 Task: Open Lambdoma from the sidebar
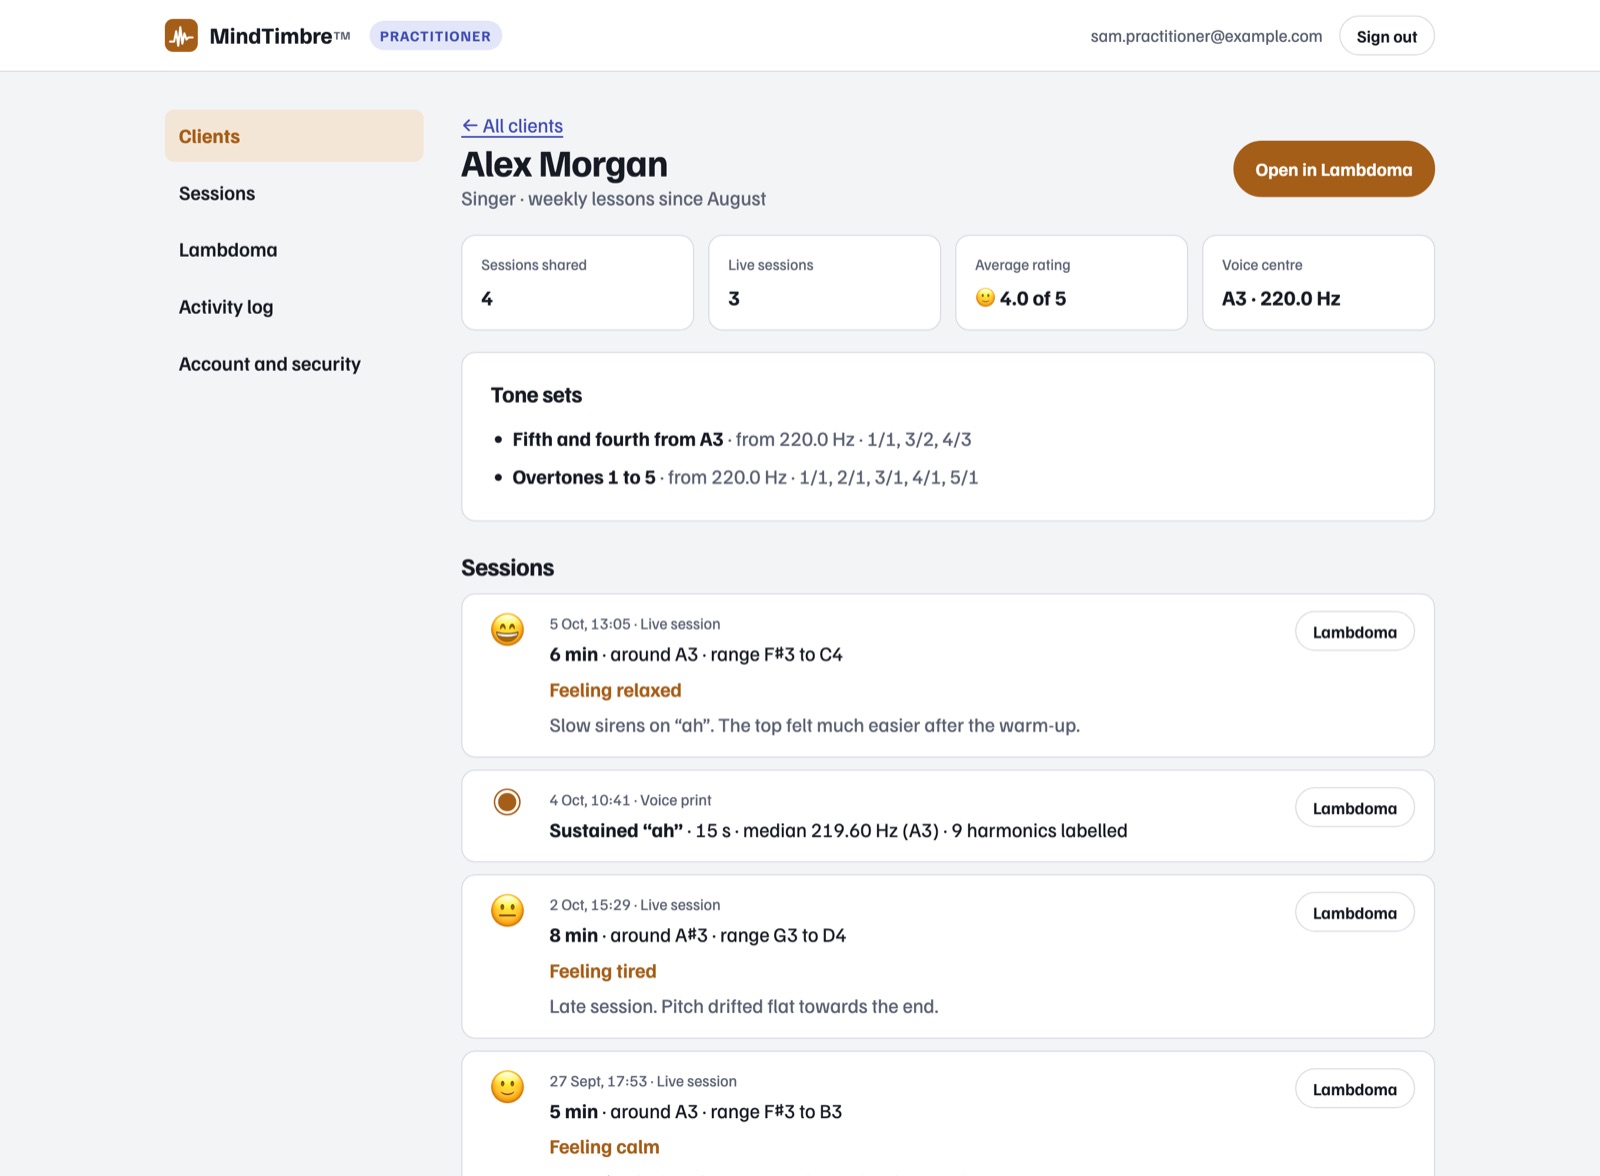click(x=294, y=250)
